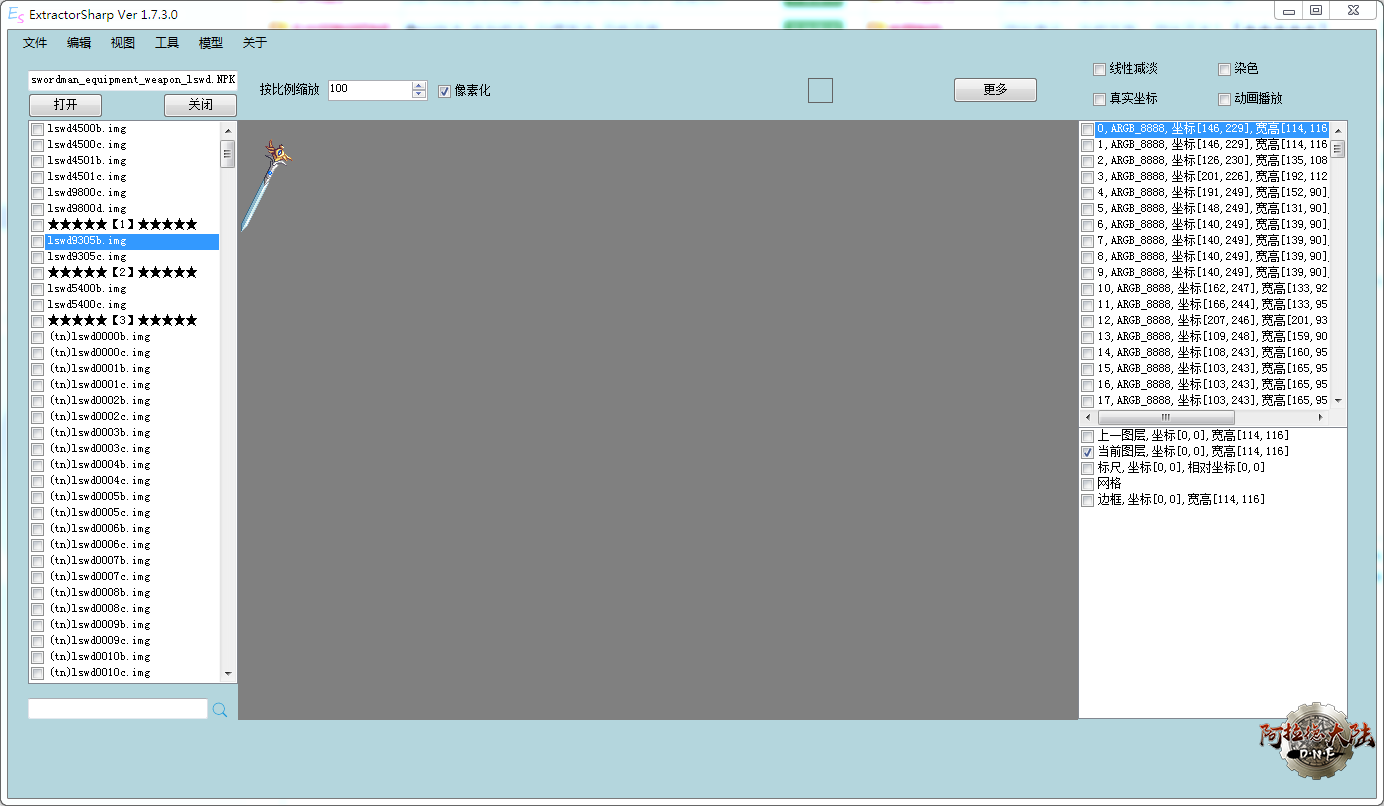Toggle the 像素化 checkbox off
This screenshot has height=806, width=1384.
[445, 91]
